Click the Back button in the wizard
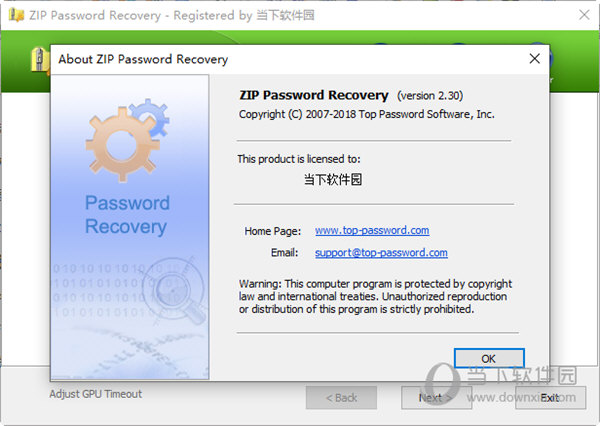 [x=341, y=398]
